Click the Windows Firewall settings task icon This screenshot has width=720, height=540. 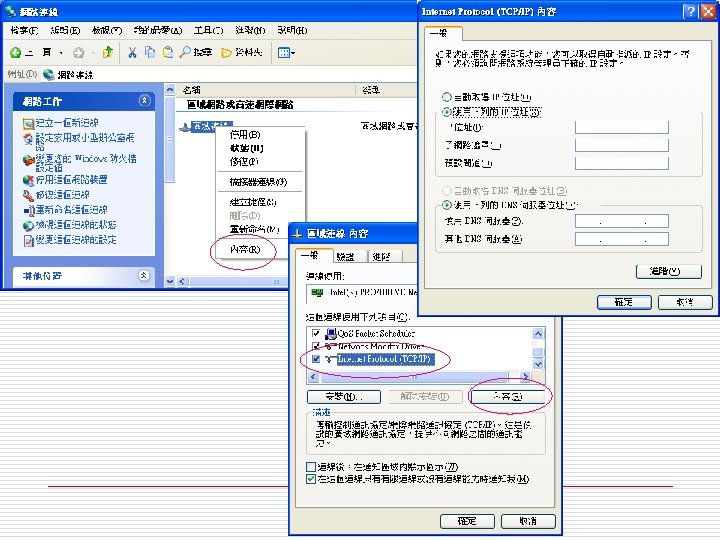click(28, 160)
